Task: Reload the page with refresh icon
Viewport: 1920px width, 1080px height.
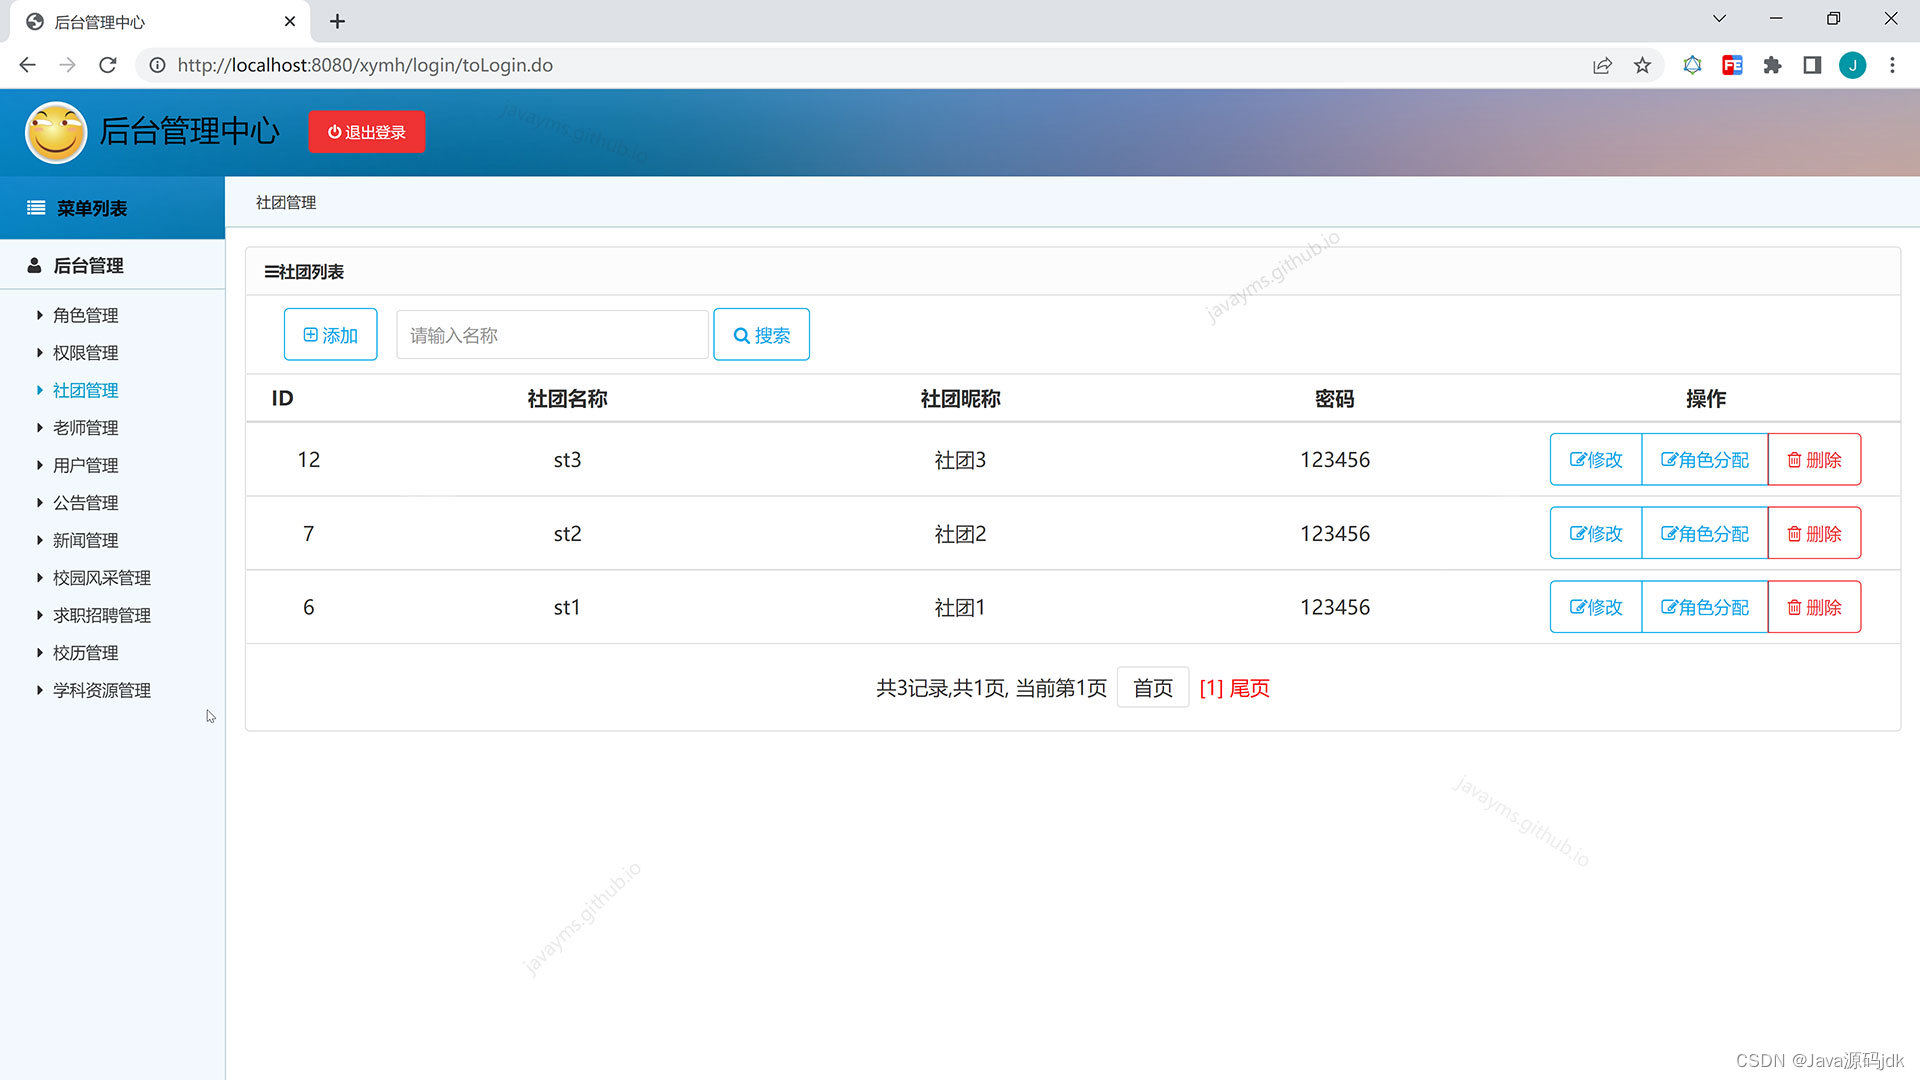Action: 108,65
